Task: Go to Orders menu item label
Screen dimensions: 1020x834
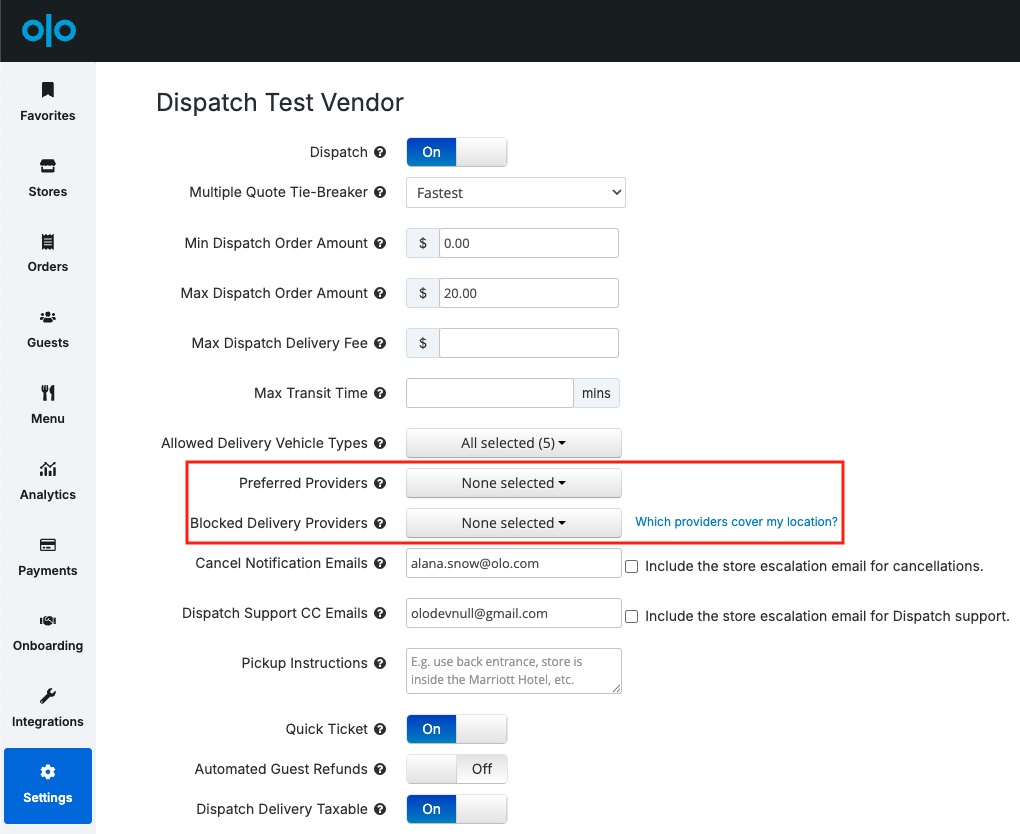Action: click(x=47, y=267)
